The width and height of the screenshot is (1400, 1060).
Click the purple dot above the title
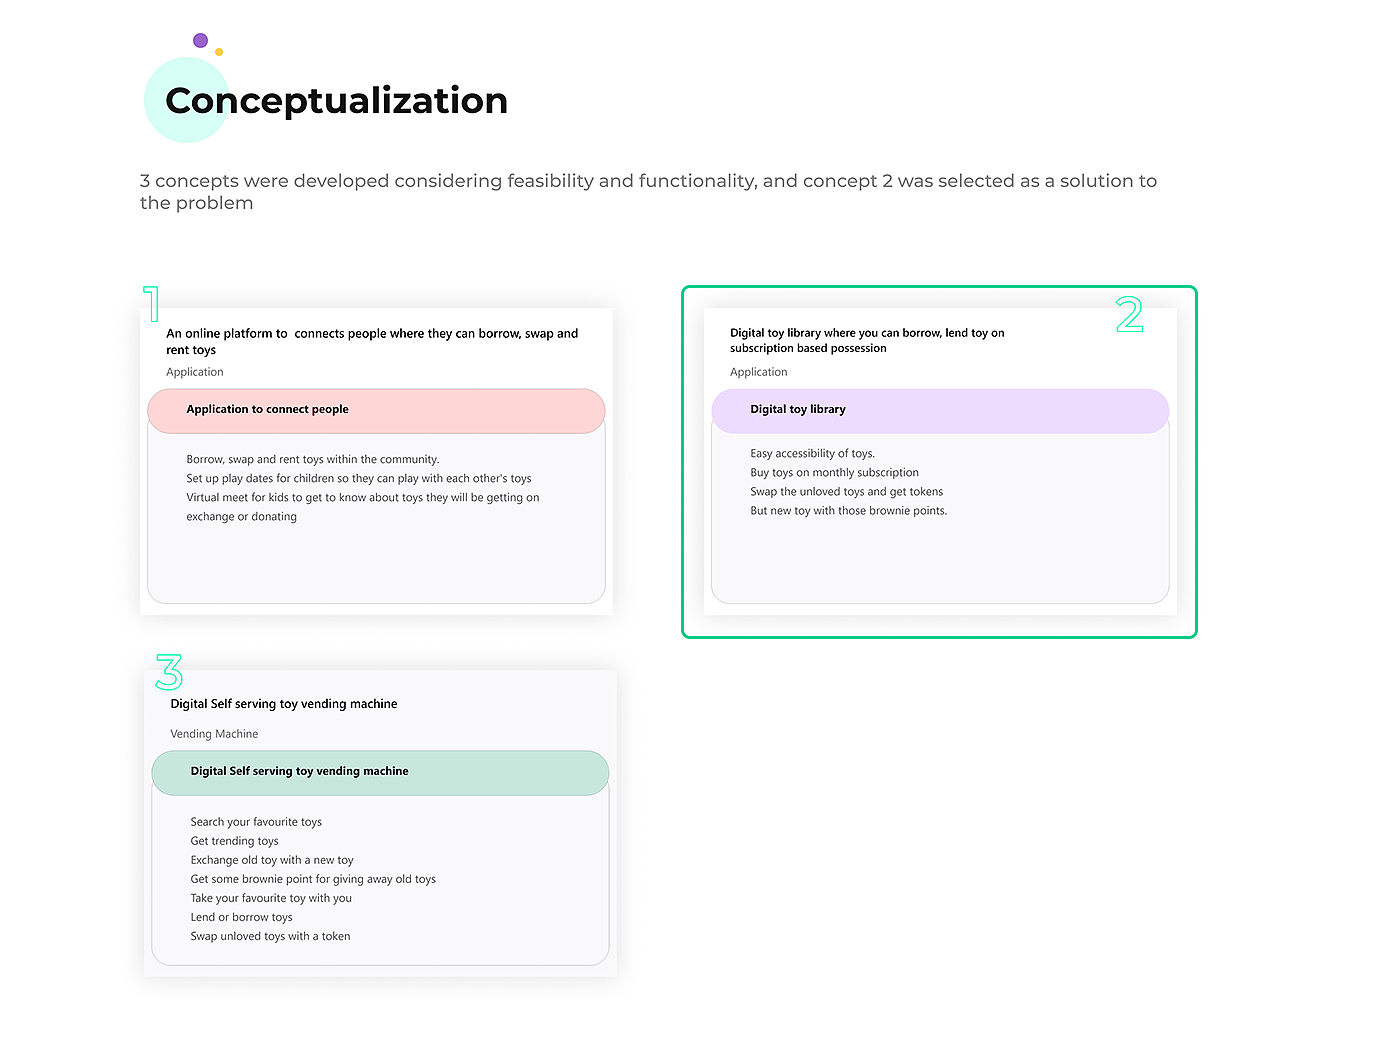(200, 41)
